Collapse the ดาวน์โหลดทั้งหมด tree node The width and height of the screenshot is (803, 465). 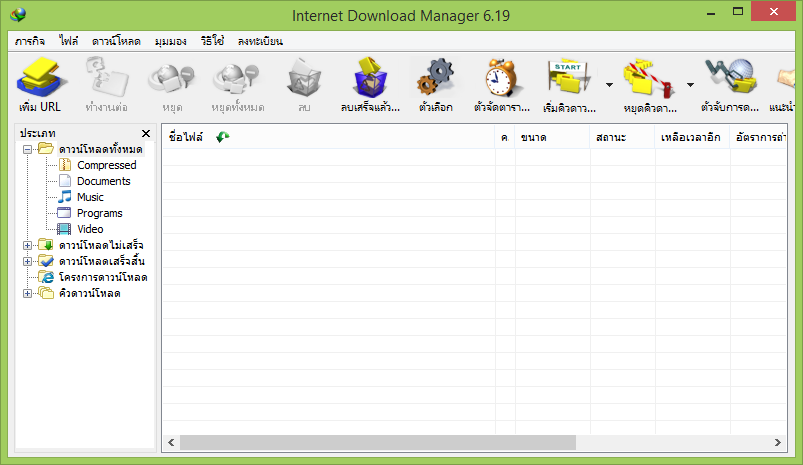[27, 150]
